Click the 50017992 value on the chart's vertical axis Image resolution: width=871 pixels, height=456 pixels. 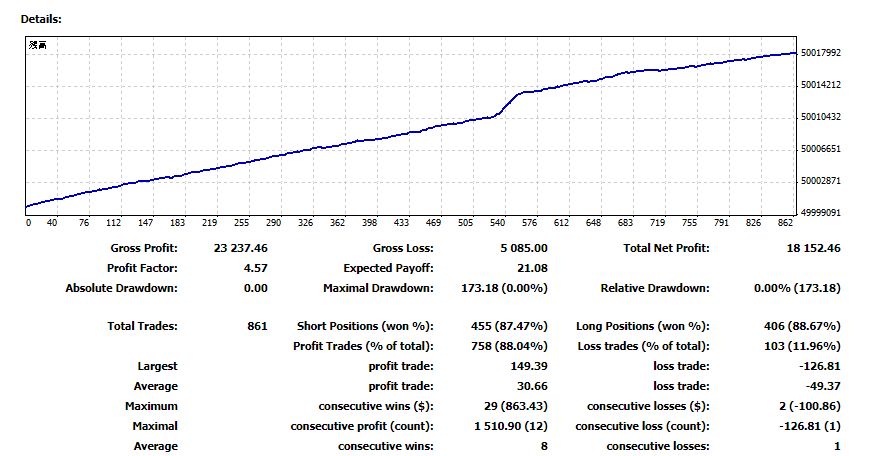coord(820,53)
